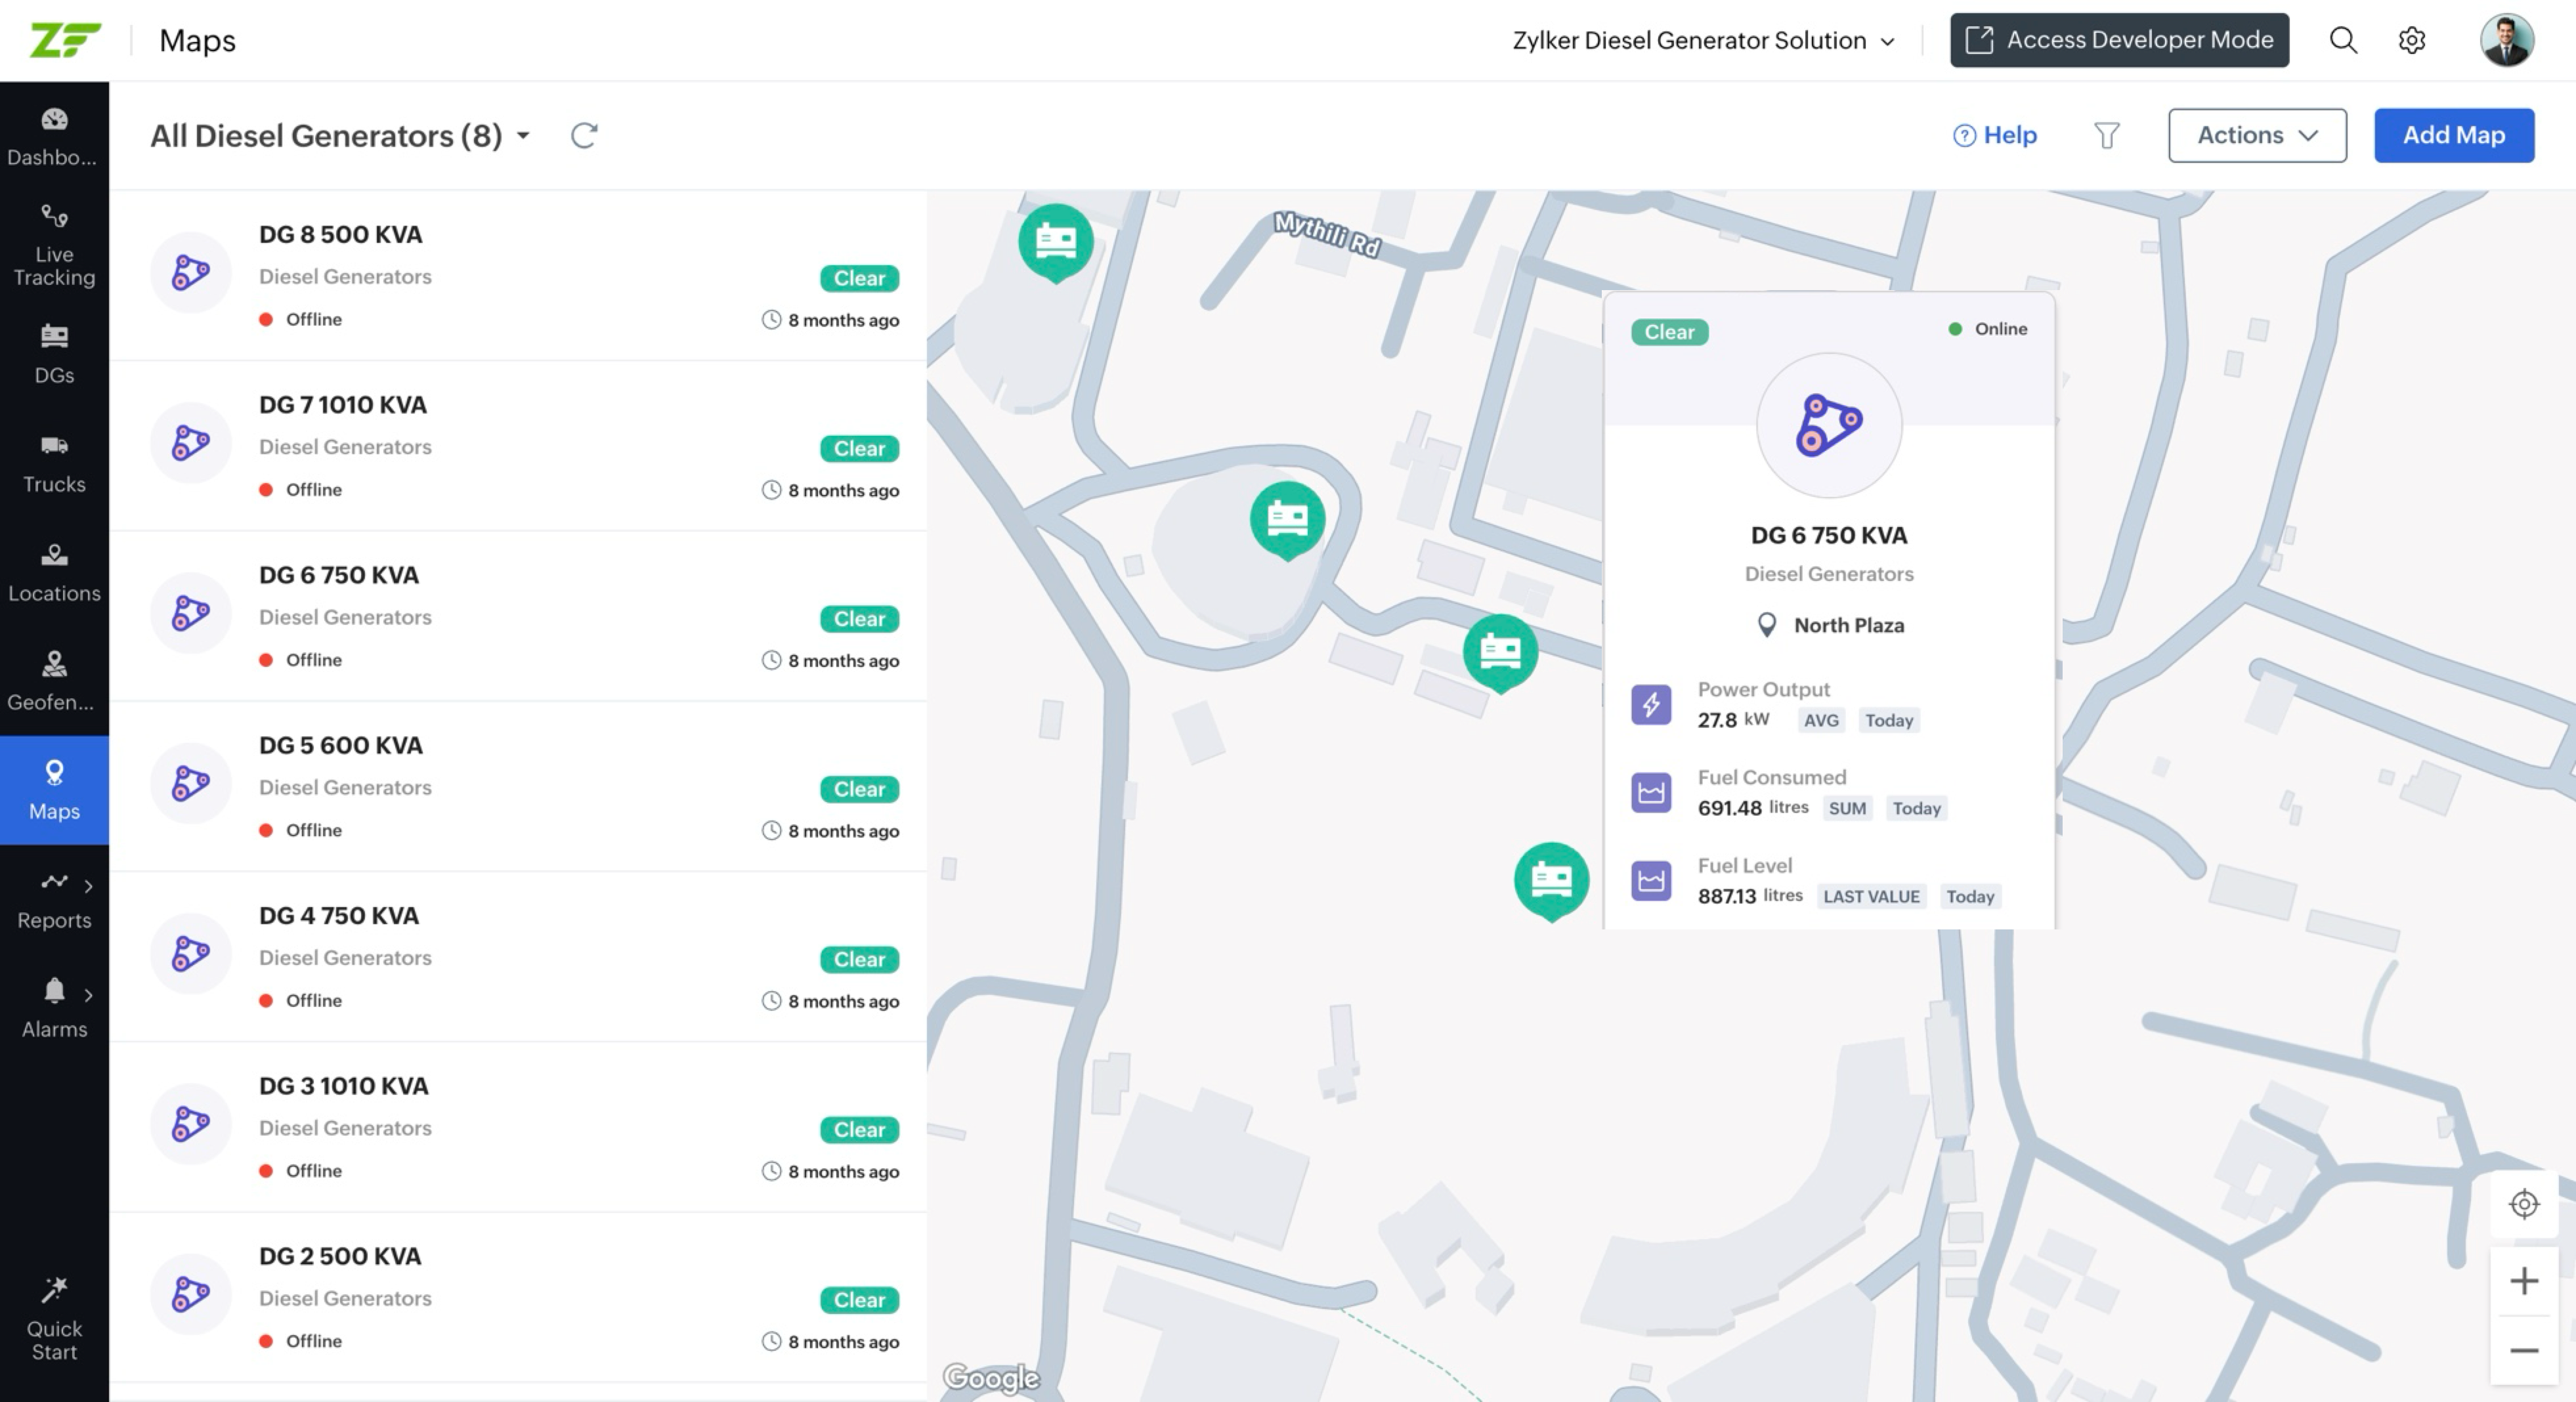Open the Help link
The width and height of the screenshot is (2576, 1402).
[1994, 135]
